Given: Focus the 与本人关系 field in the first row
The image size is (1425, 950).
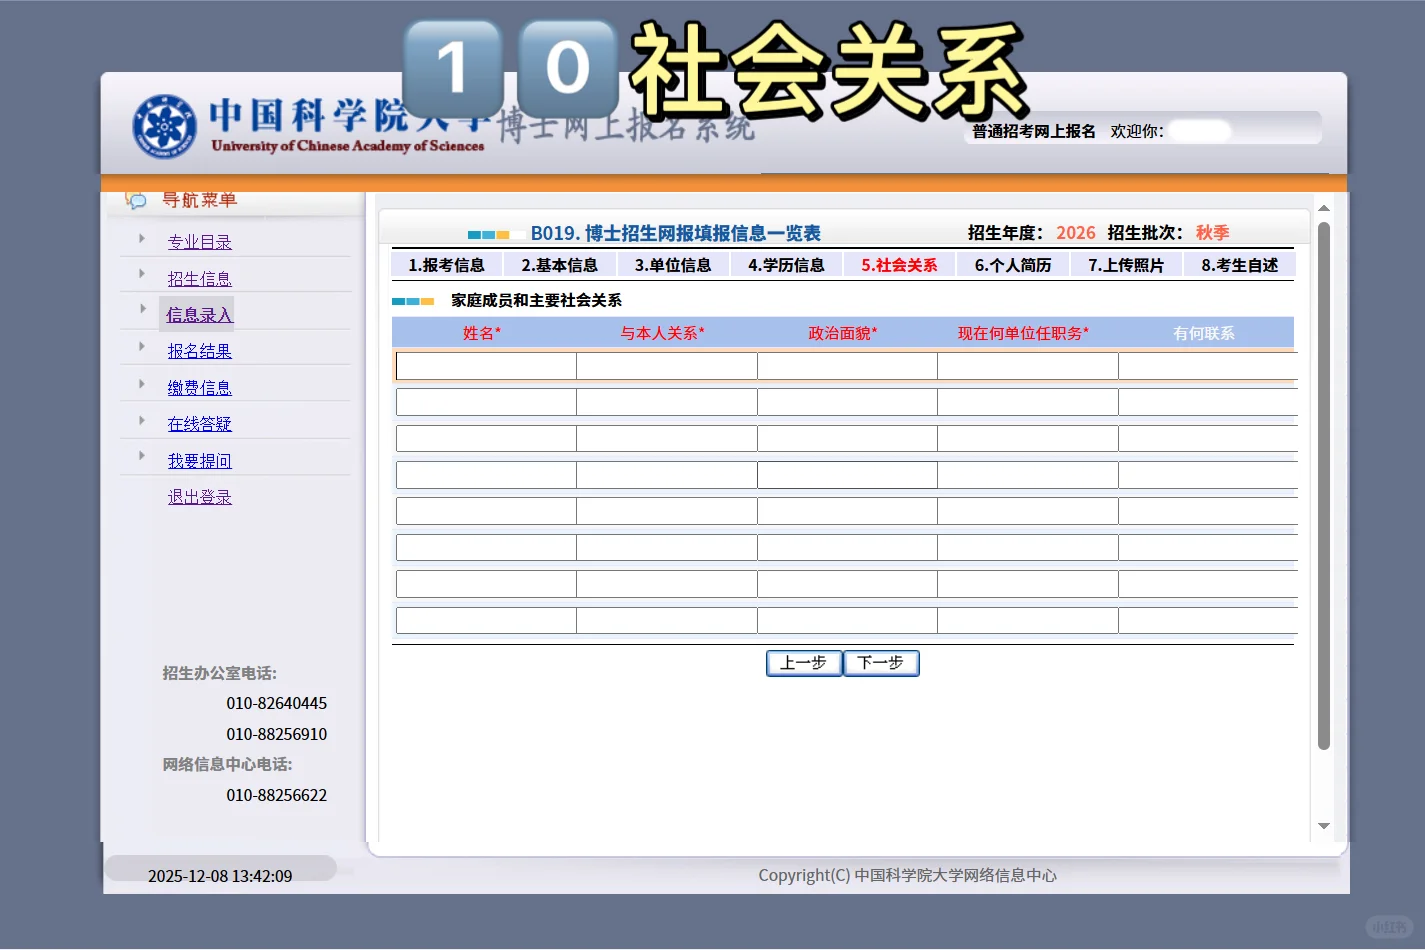Looking at the screenshot, I should click(667, 366).
